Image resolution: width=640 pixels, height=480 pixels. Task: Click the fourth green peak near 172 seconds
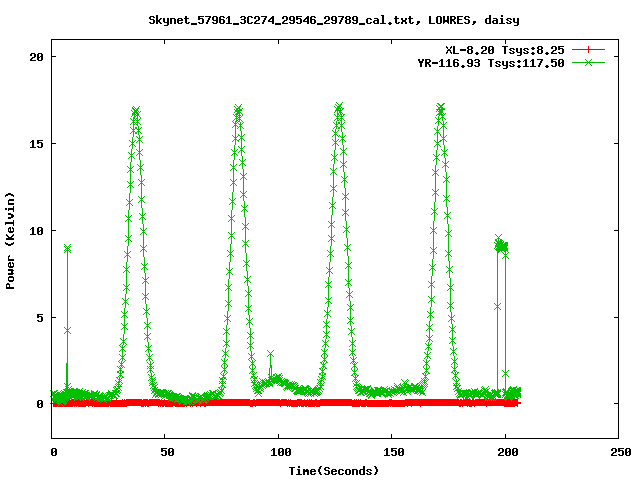click(440, 108)
